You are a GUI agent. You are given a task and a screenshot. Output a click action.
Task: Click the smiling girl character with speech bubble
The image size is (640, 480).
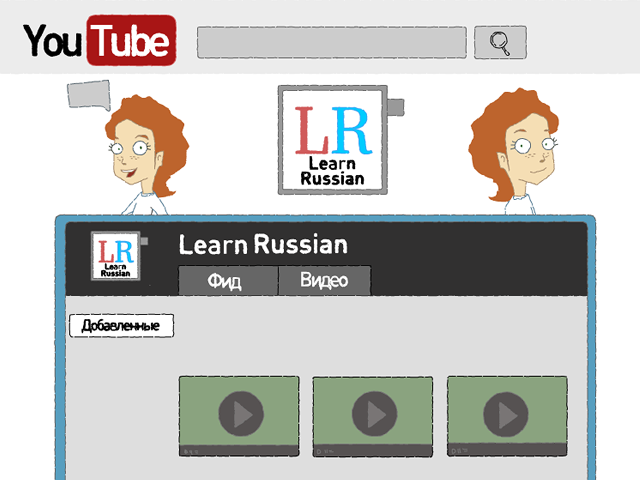click(x=146, y=155)
